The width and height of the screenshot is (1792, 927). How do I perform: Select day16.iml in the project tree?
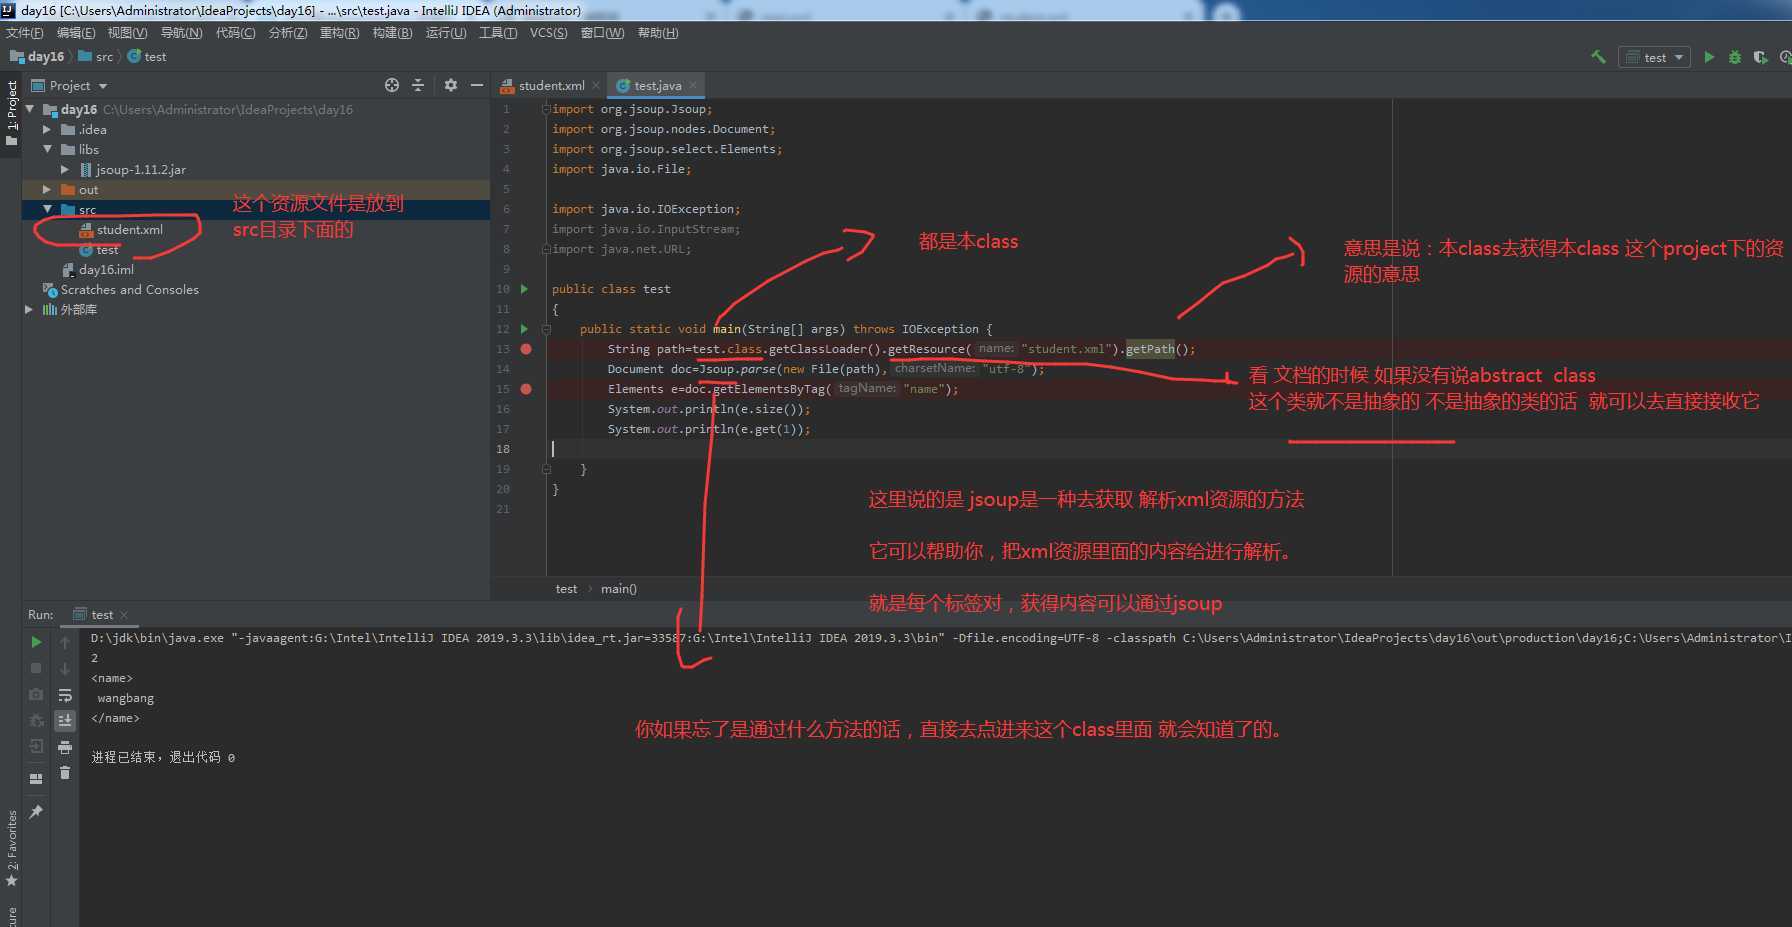(105, 269)
